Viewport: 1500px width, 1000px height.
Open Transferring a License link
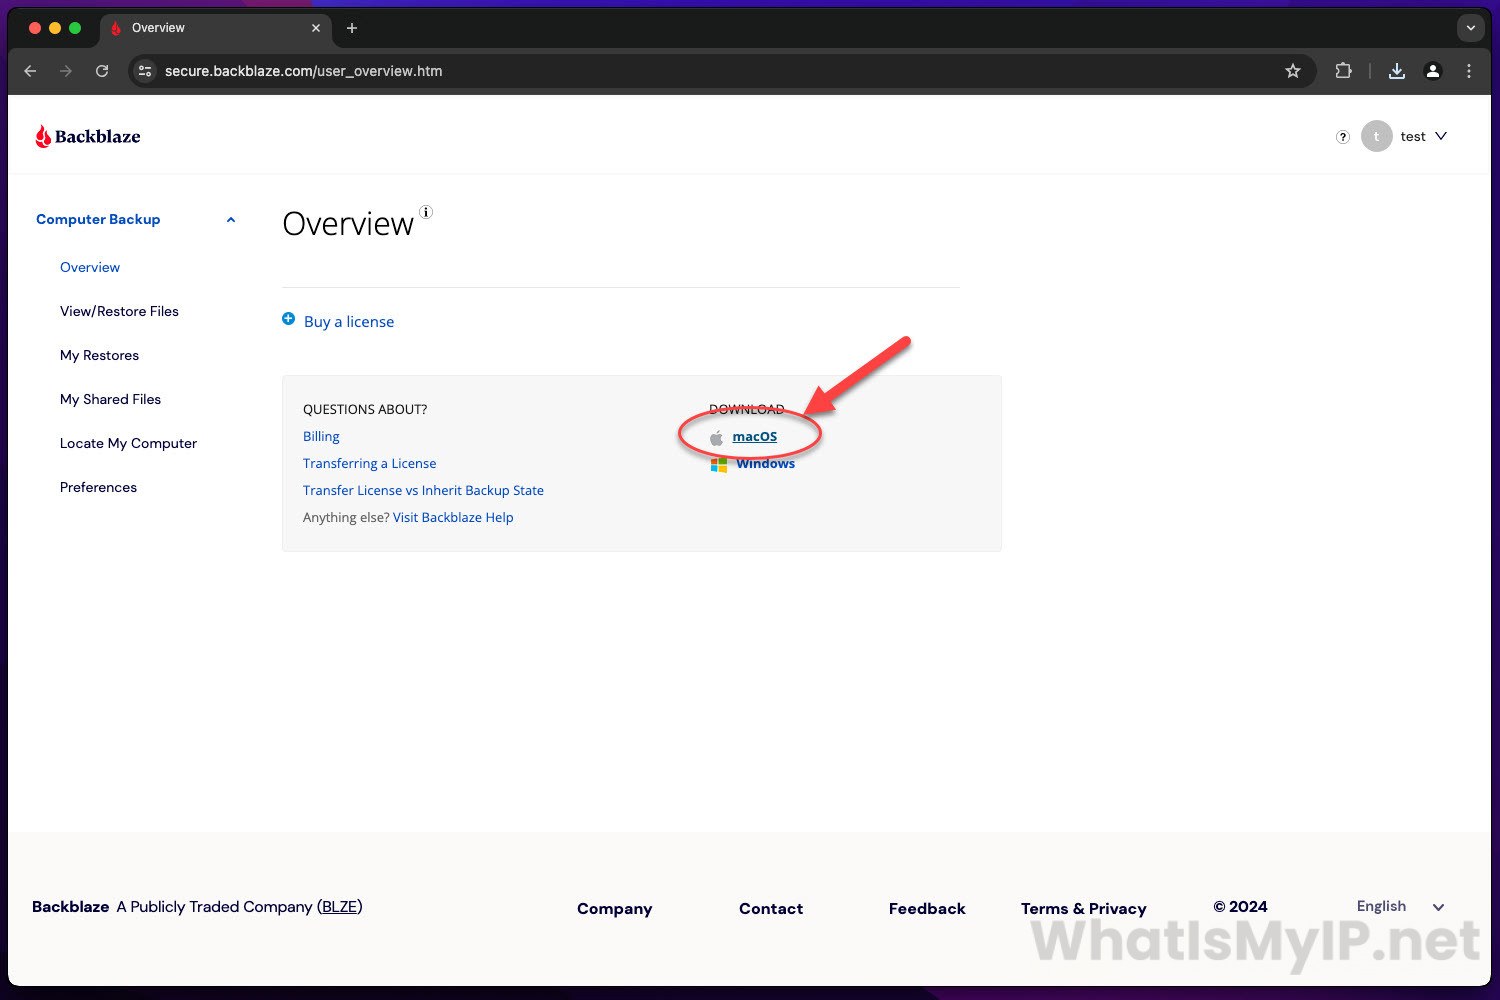coord(369,463)
